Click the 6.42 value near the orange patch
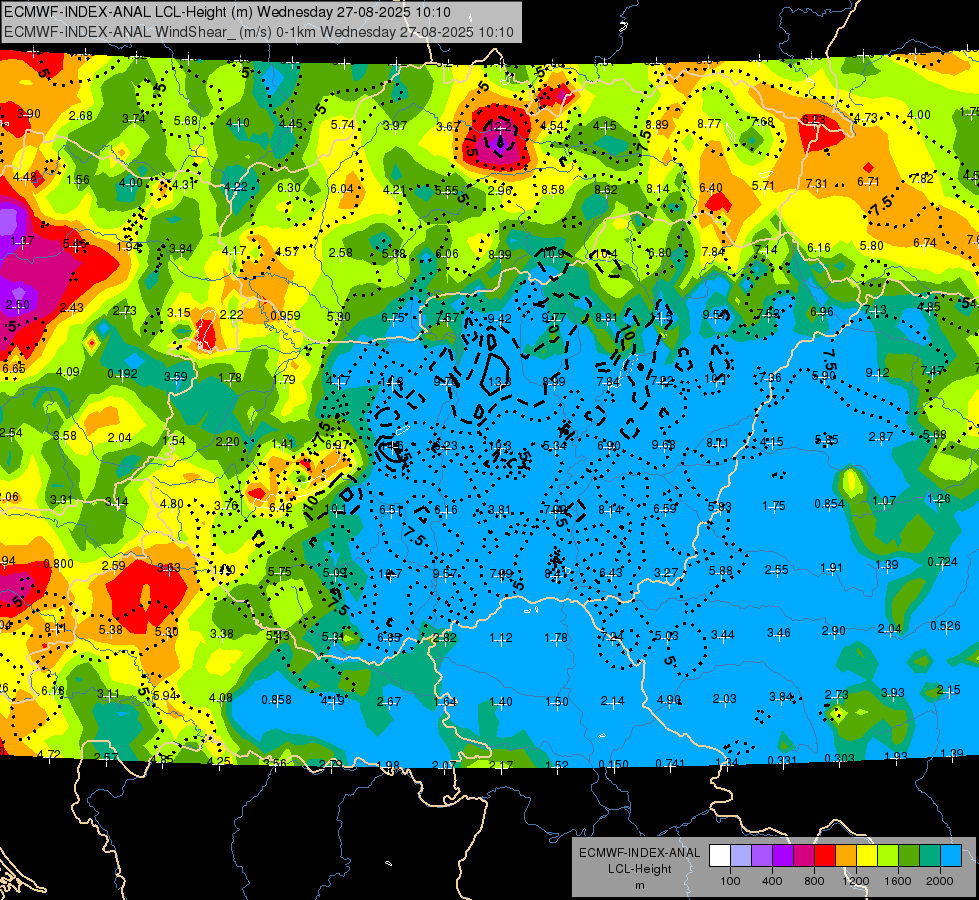 tap(280, 508)
